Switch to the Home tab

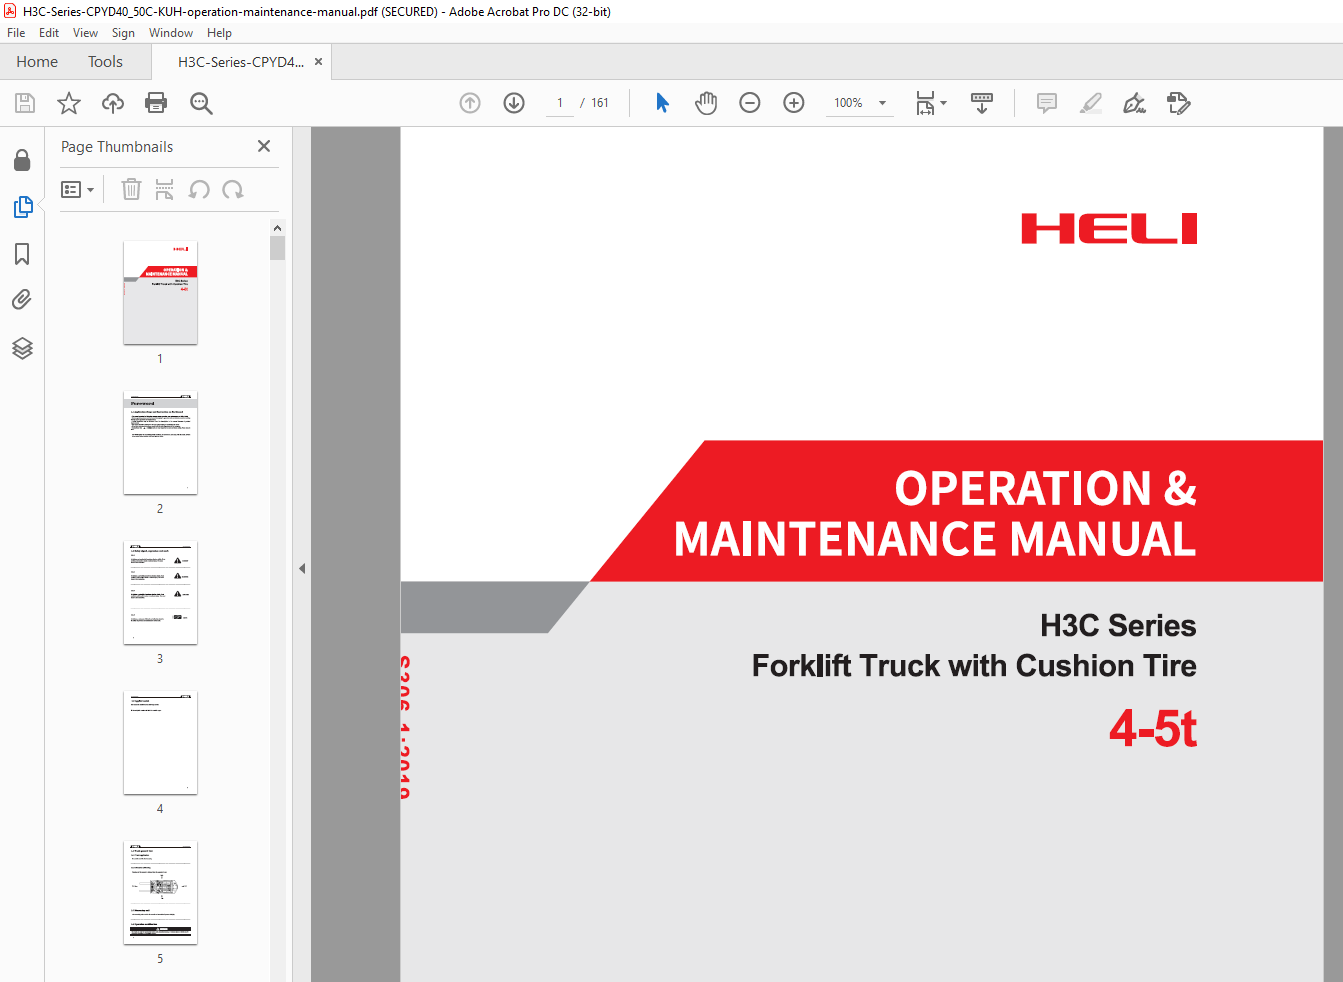tap(37, 62)
